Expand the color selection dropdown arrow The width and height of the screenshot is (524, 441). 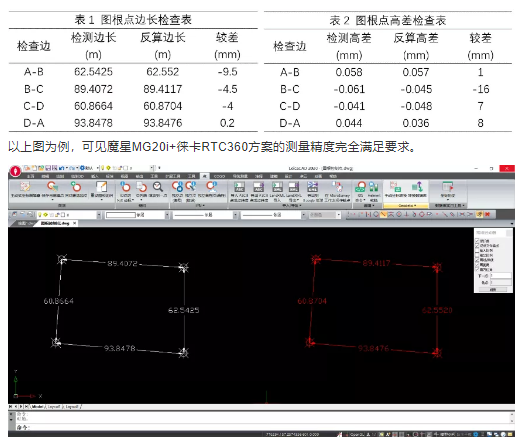(x=167, y=215)
